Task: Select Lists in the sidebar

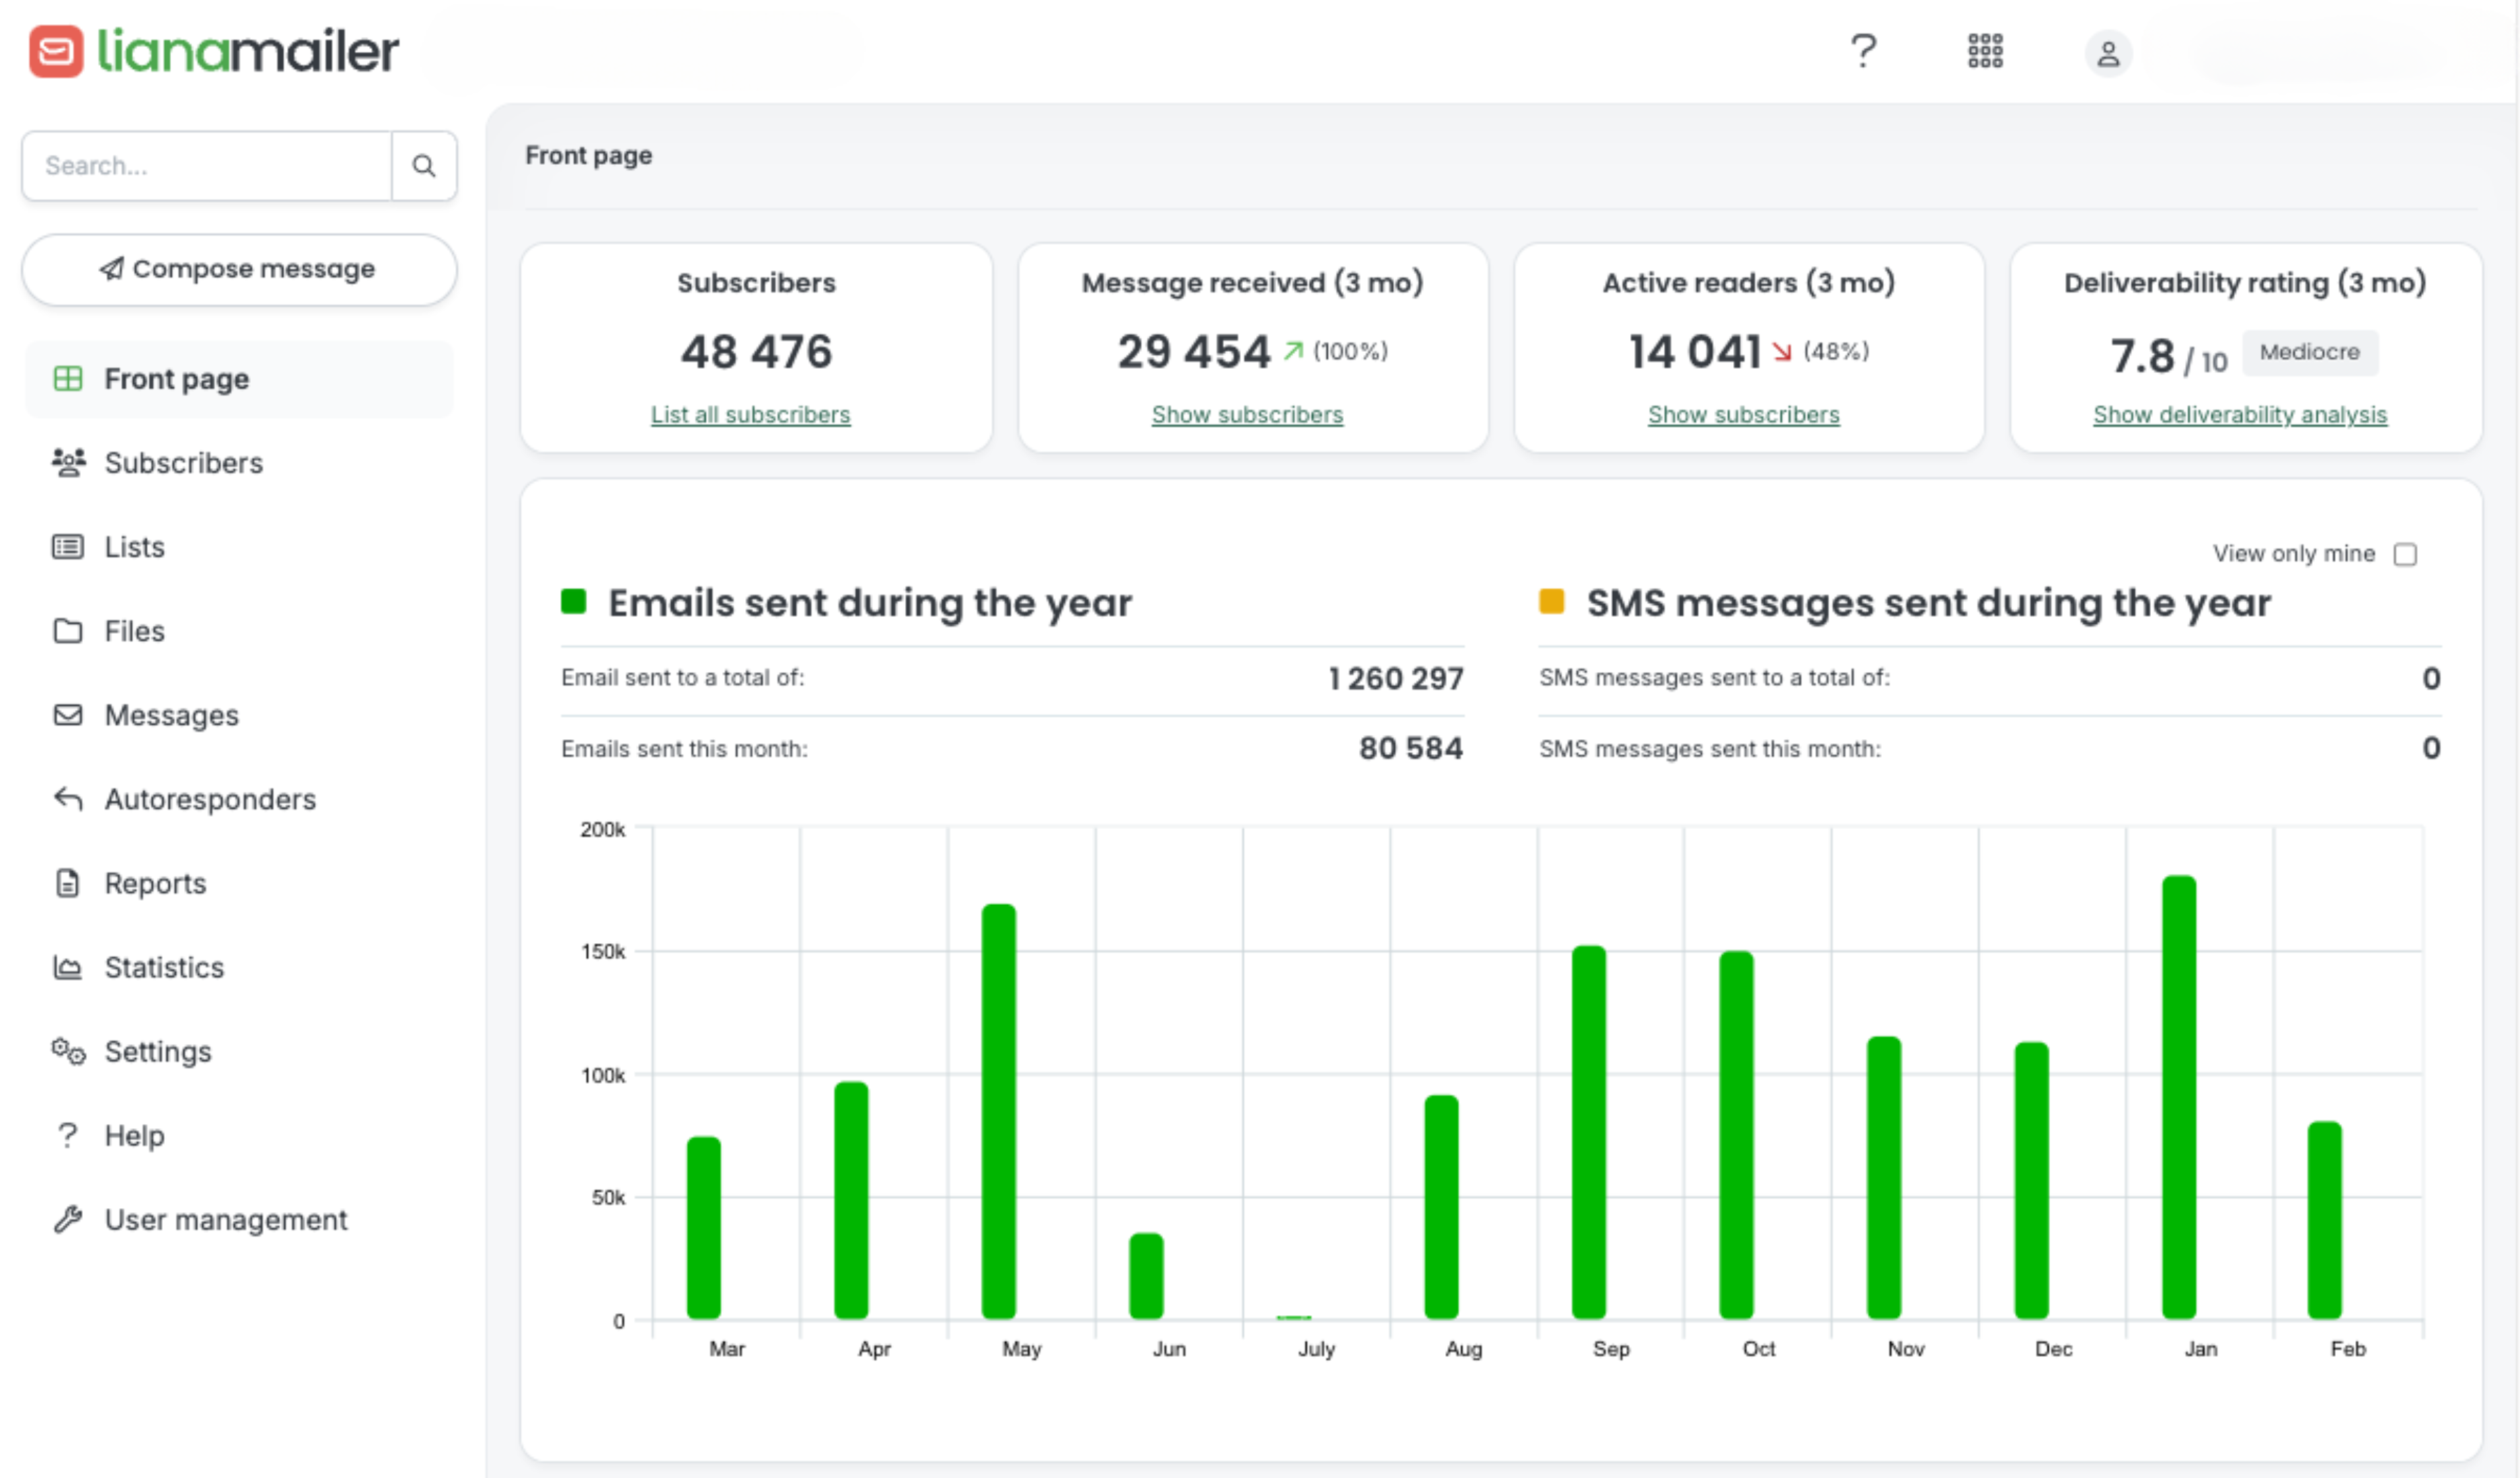Action: tap(134, 547)
